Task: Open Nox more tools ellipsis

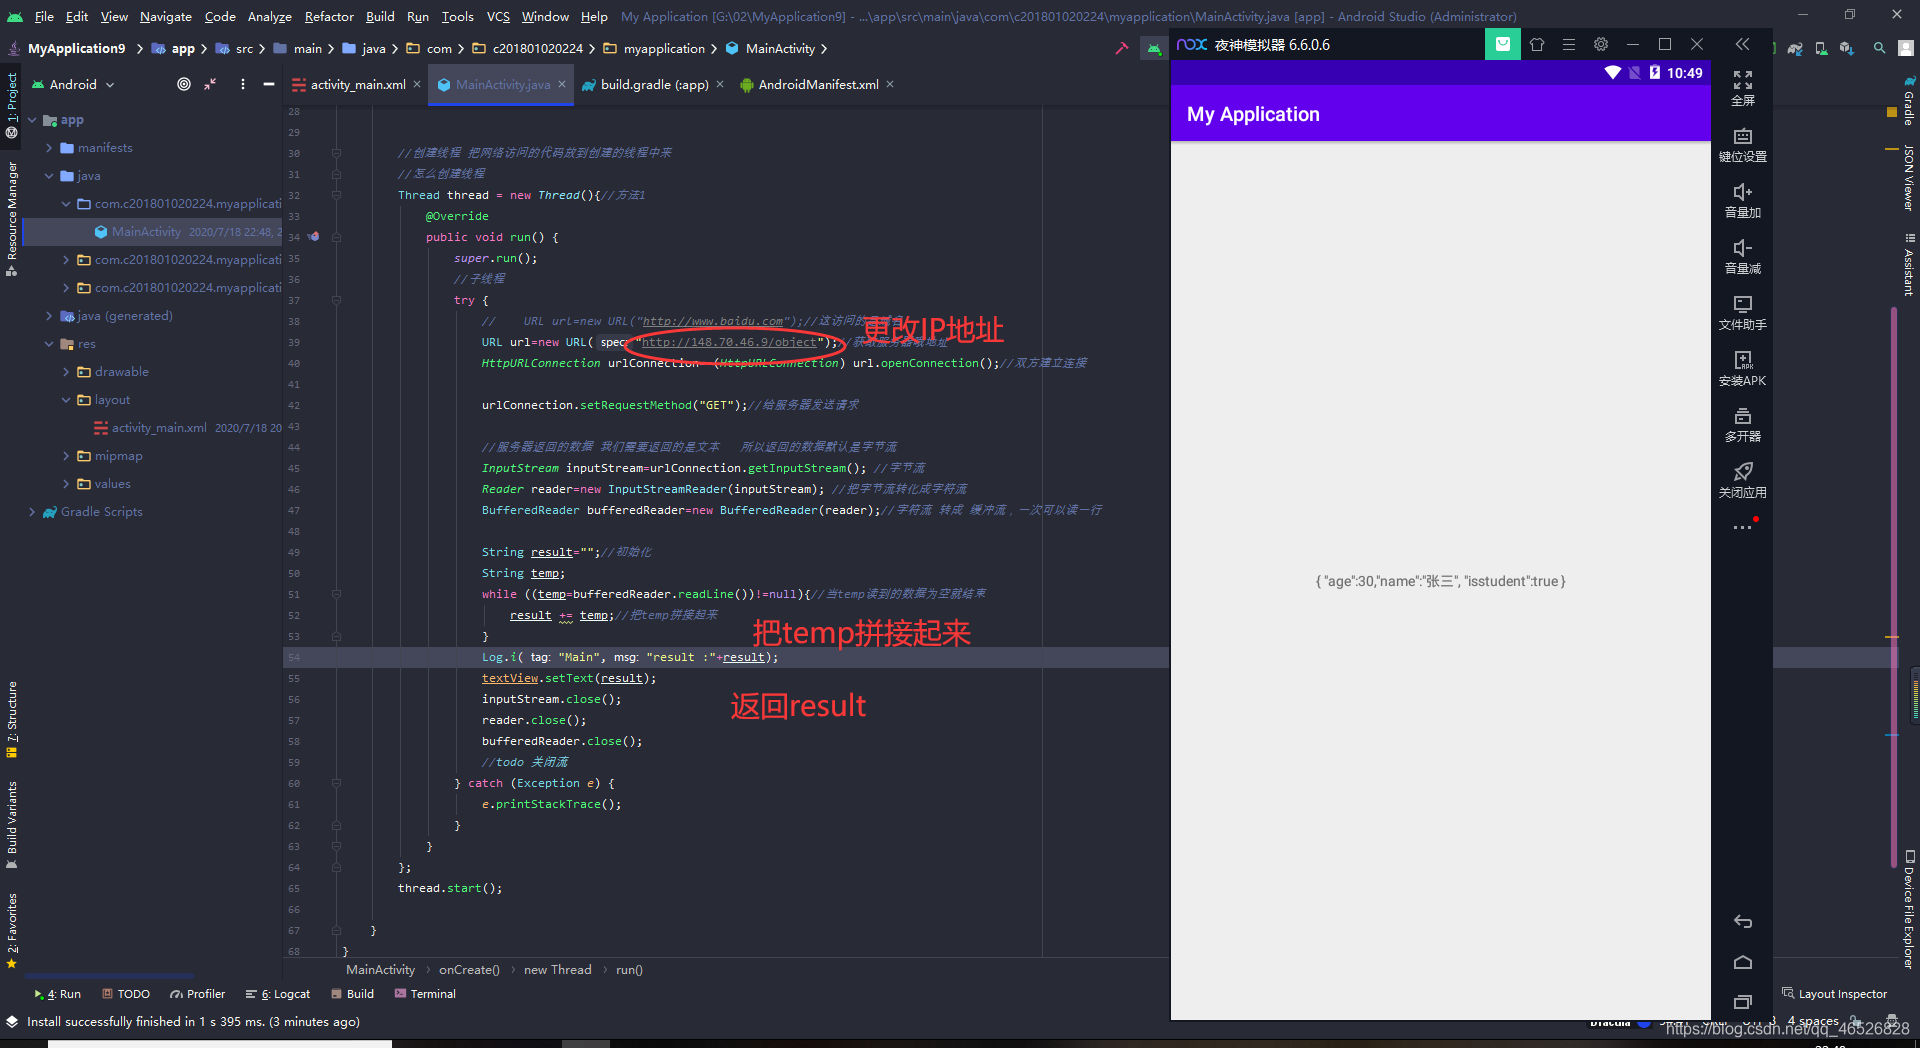Action: point(1743,527)
